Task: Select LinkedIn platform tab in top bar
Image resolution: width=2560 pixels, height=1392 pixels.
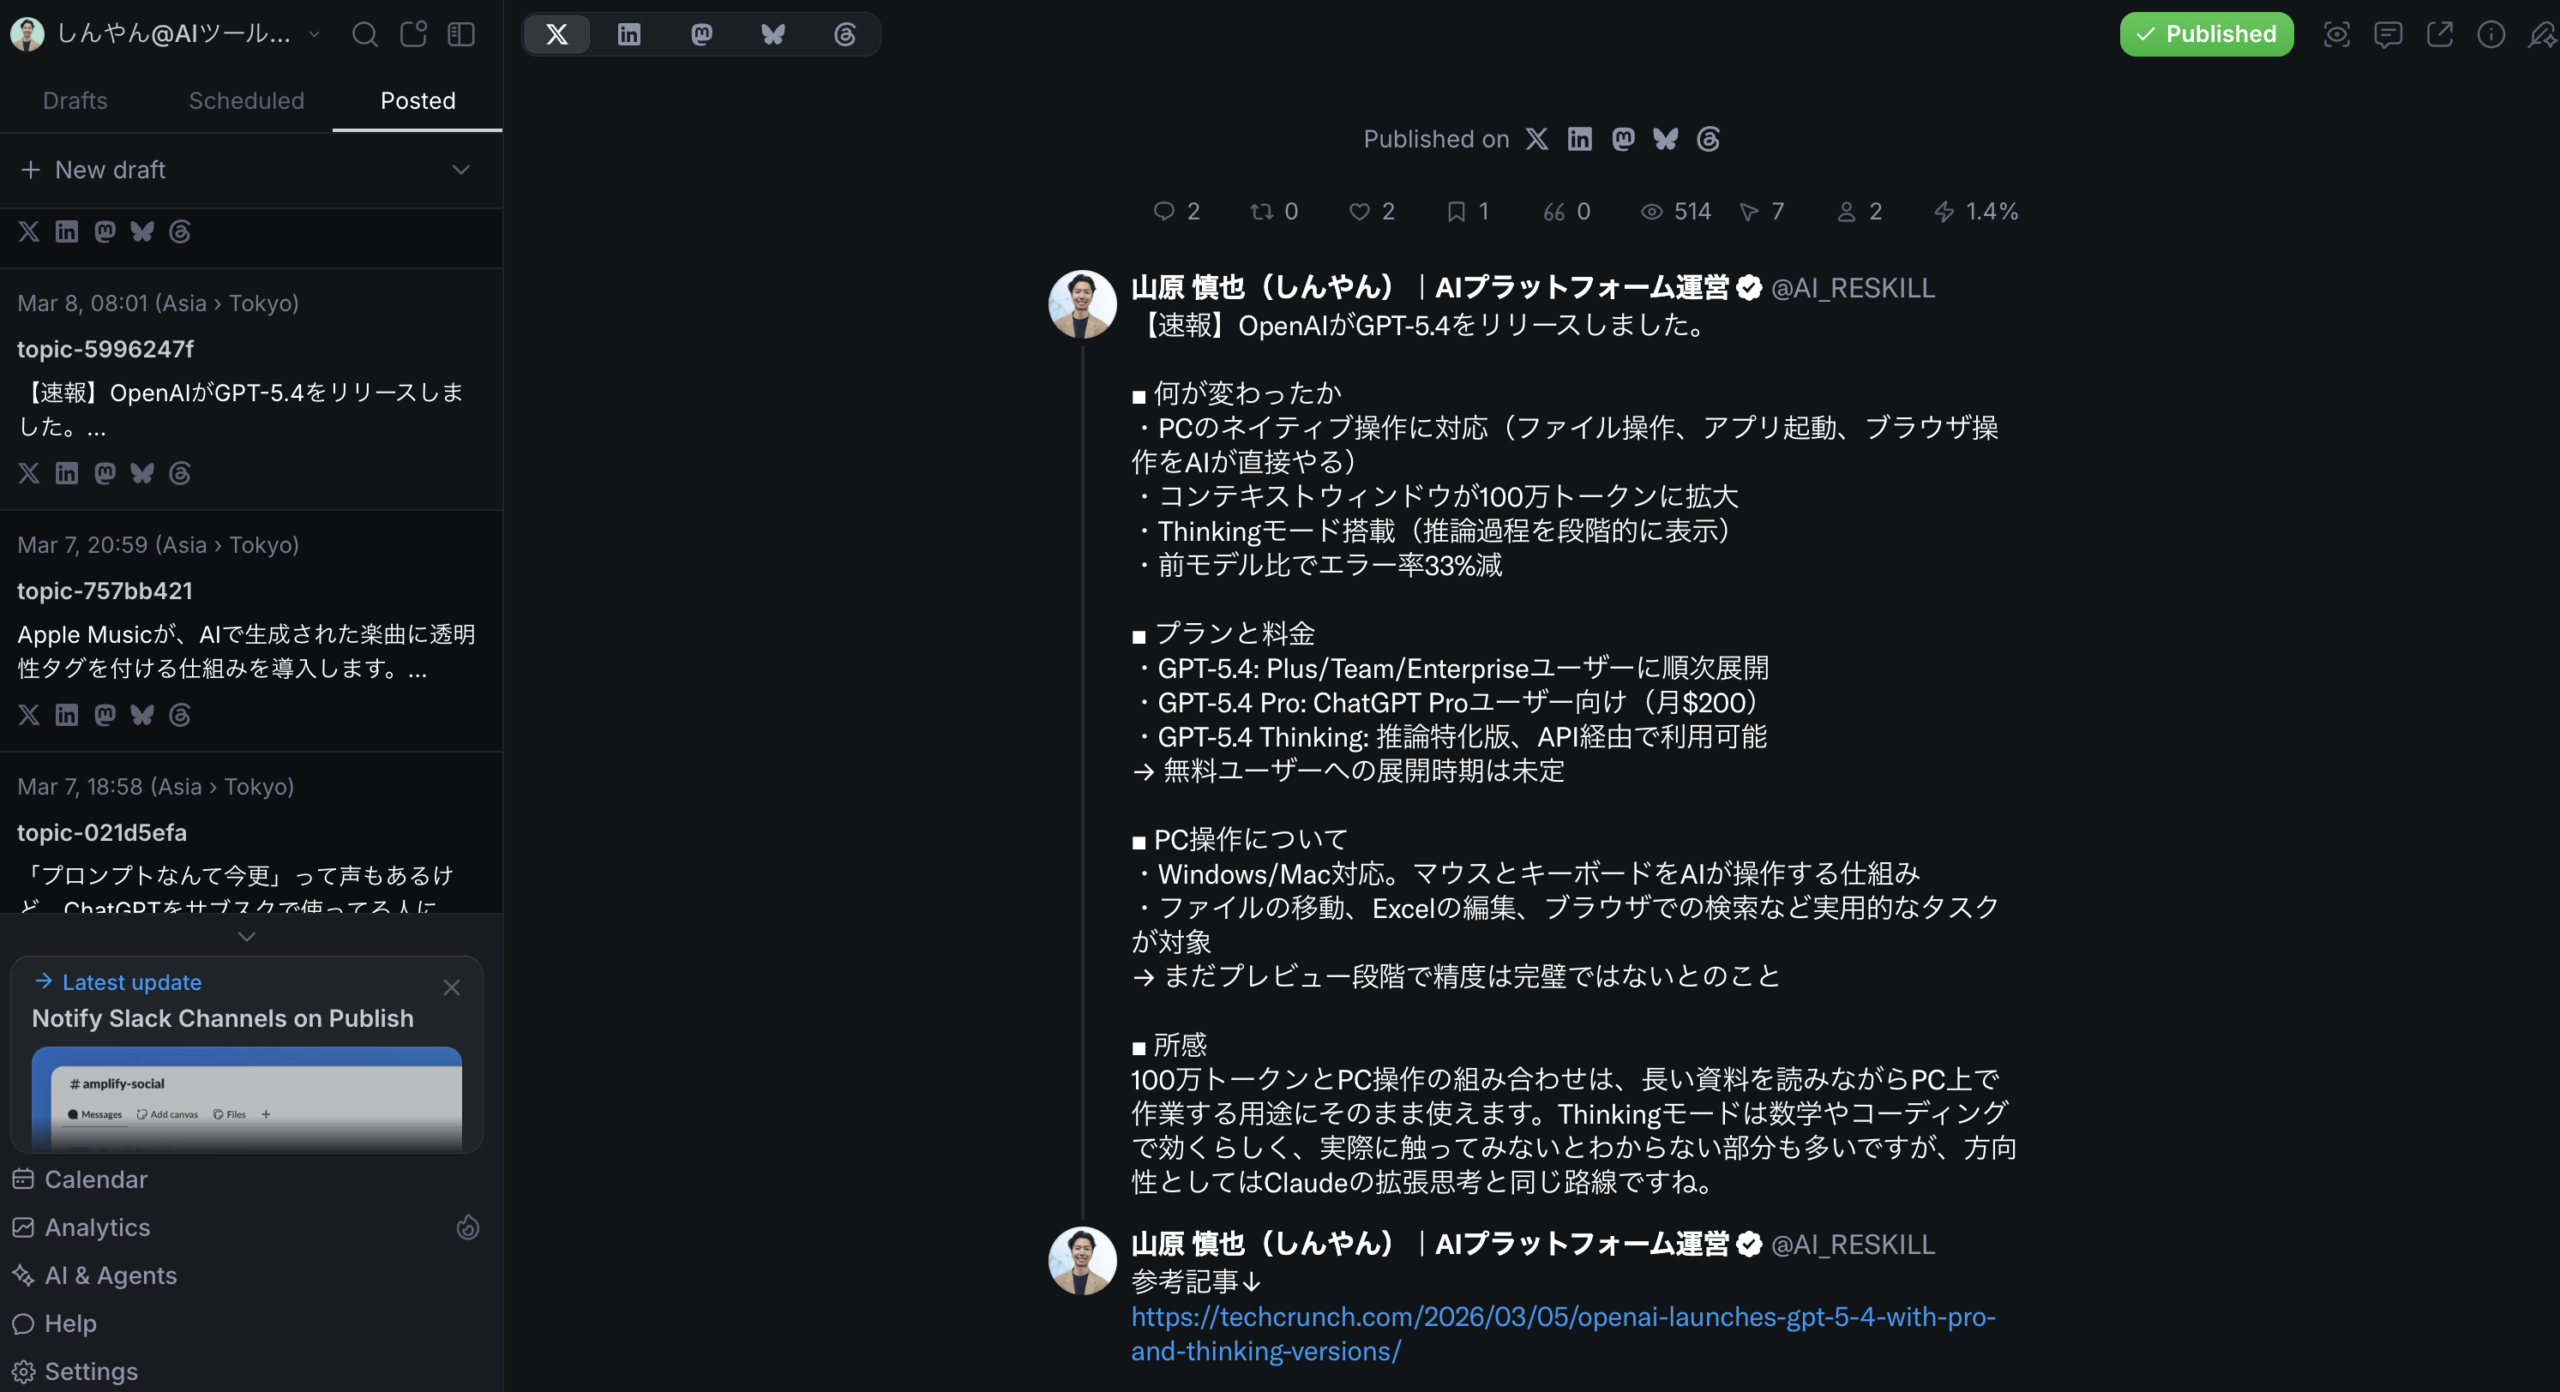Action: [x=629, y=35]
